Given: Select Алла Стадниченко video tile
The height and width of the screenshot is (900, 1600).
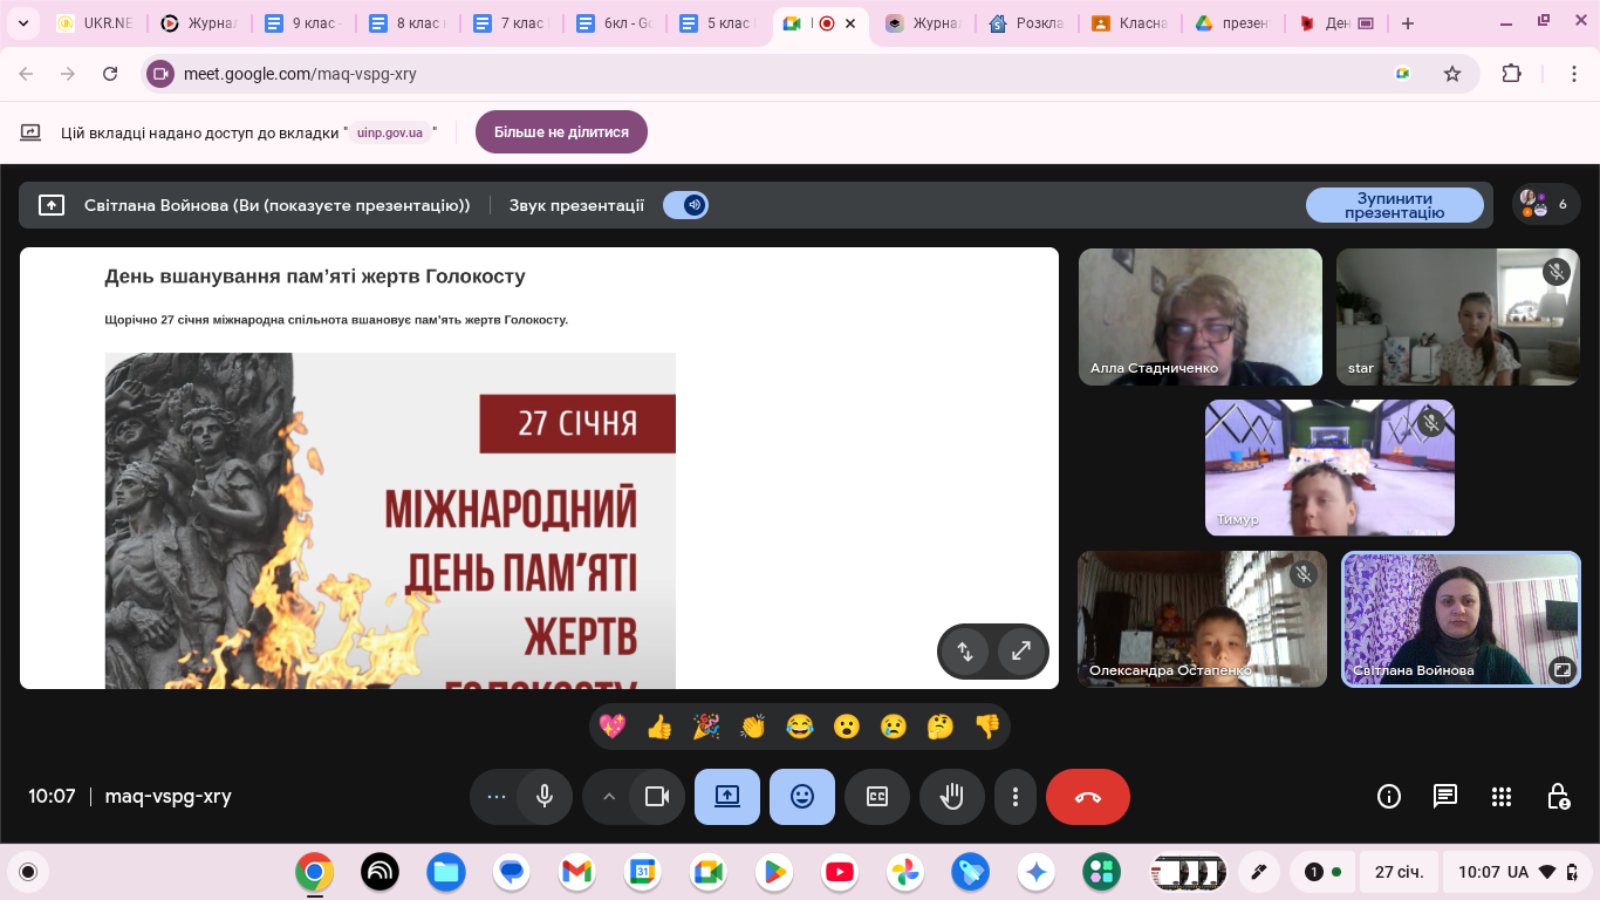Looking at the screenshot, I should (x=1200, y=316).
